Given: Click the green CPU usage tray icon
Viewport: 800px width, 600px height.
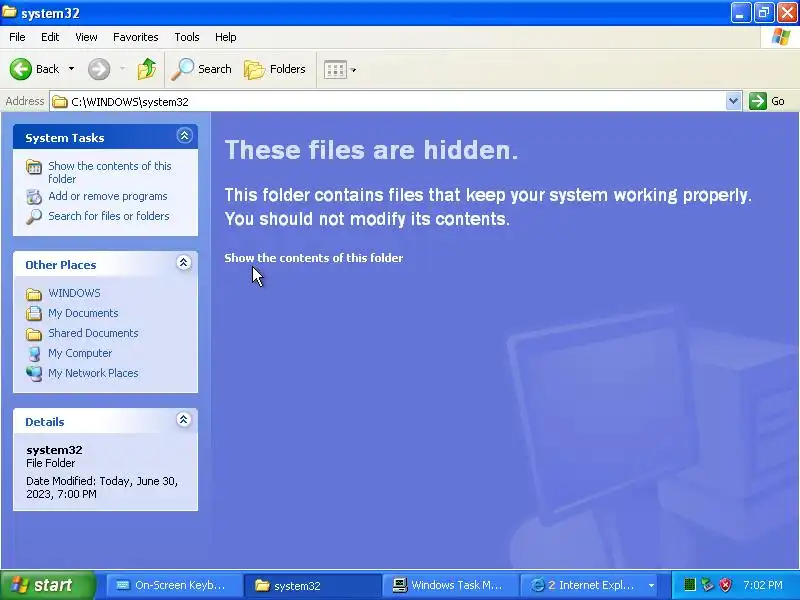Looking at the screenshot, I should point(689,585).
